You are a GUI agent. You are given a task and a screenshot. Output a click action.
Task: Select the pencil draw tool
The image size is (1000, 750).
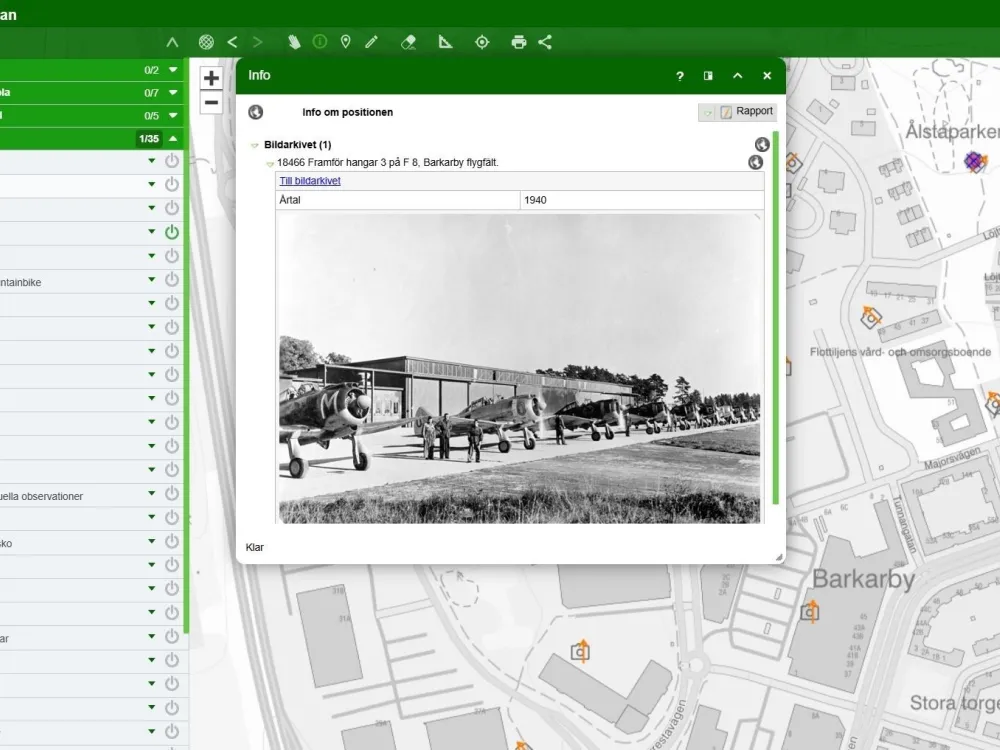click(371, 42)
